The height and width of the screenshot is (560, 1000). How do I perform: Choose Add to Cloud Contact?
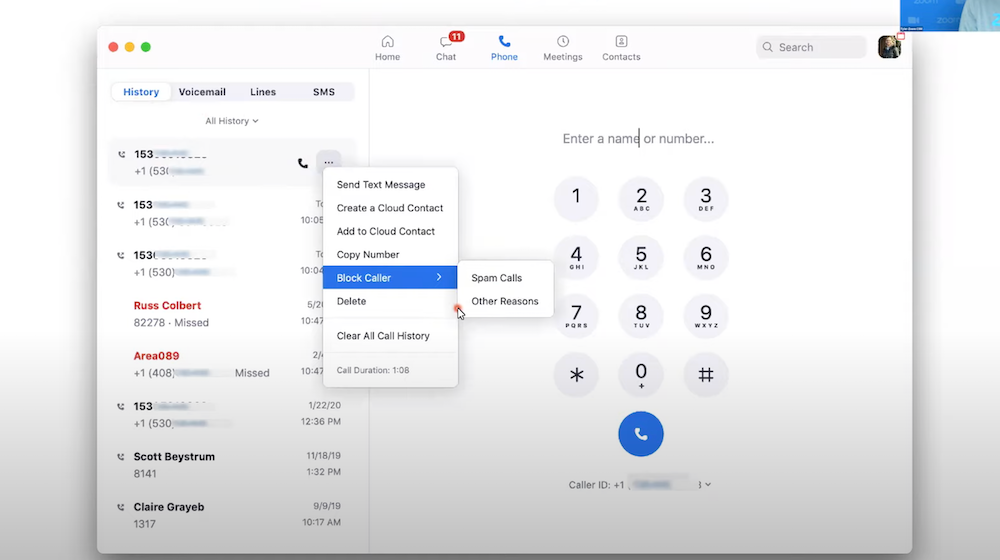390,231
